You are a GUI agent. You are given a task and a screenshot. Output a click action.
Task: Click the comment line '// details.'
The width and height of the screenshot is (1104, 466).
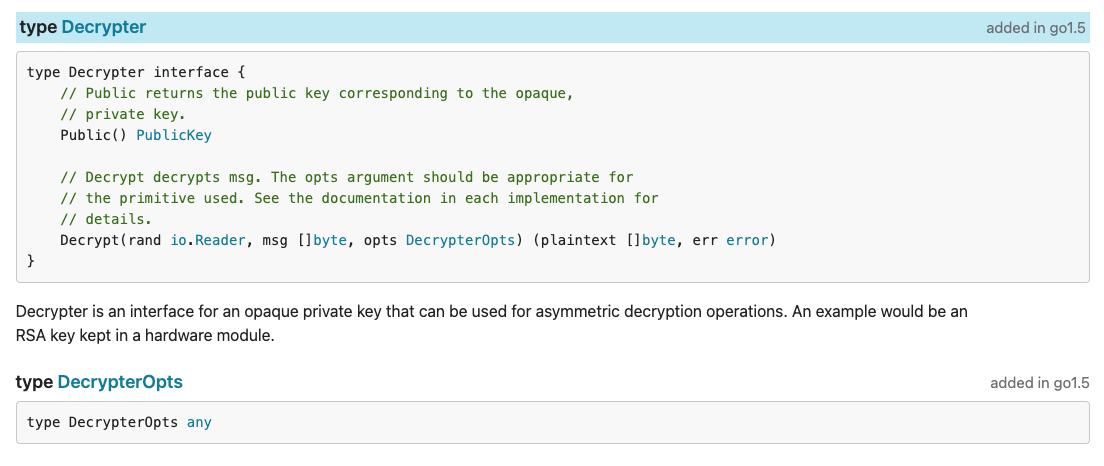pos(106,220)
